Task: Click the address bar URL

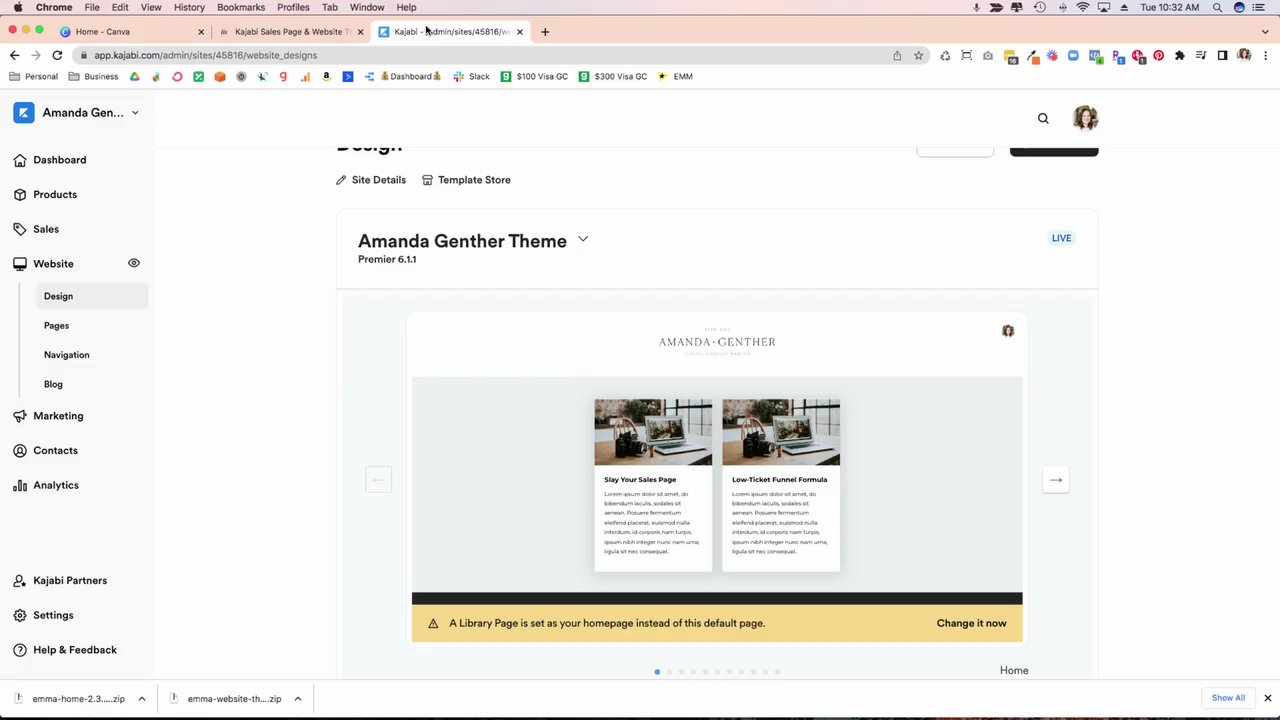Action: pyautogui.click(x=205, y=55)
